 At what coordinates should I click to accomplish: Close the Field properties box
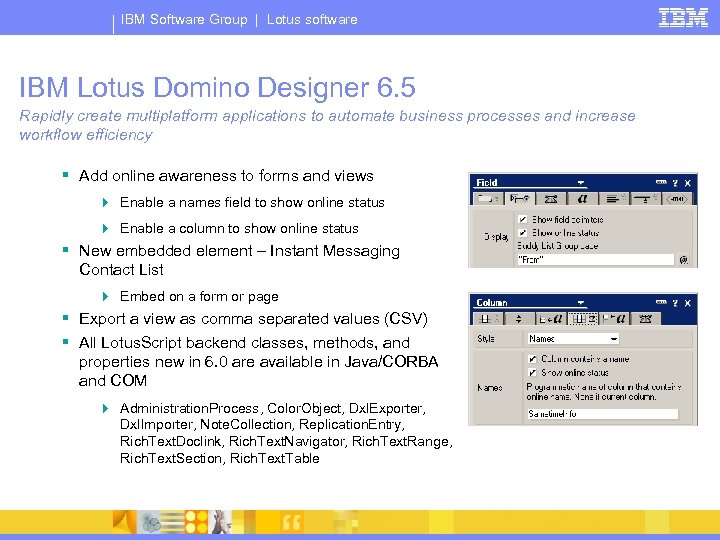(687, 183)
